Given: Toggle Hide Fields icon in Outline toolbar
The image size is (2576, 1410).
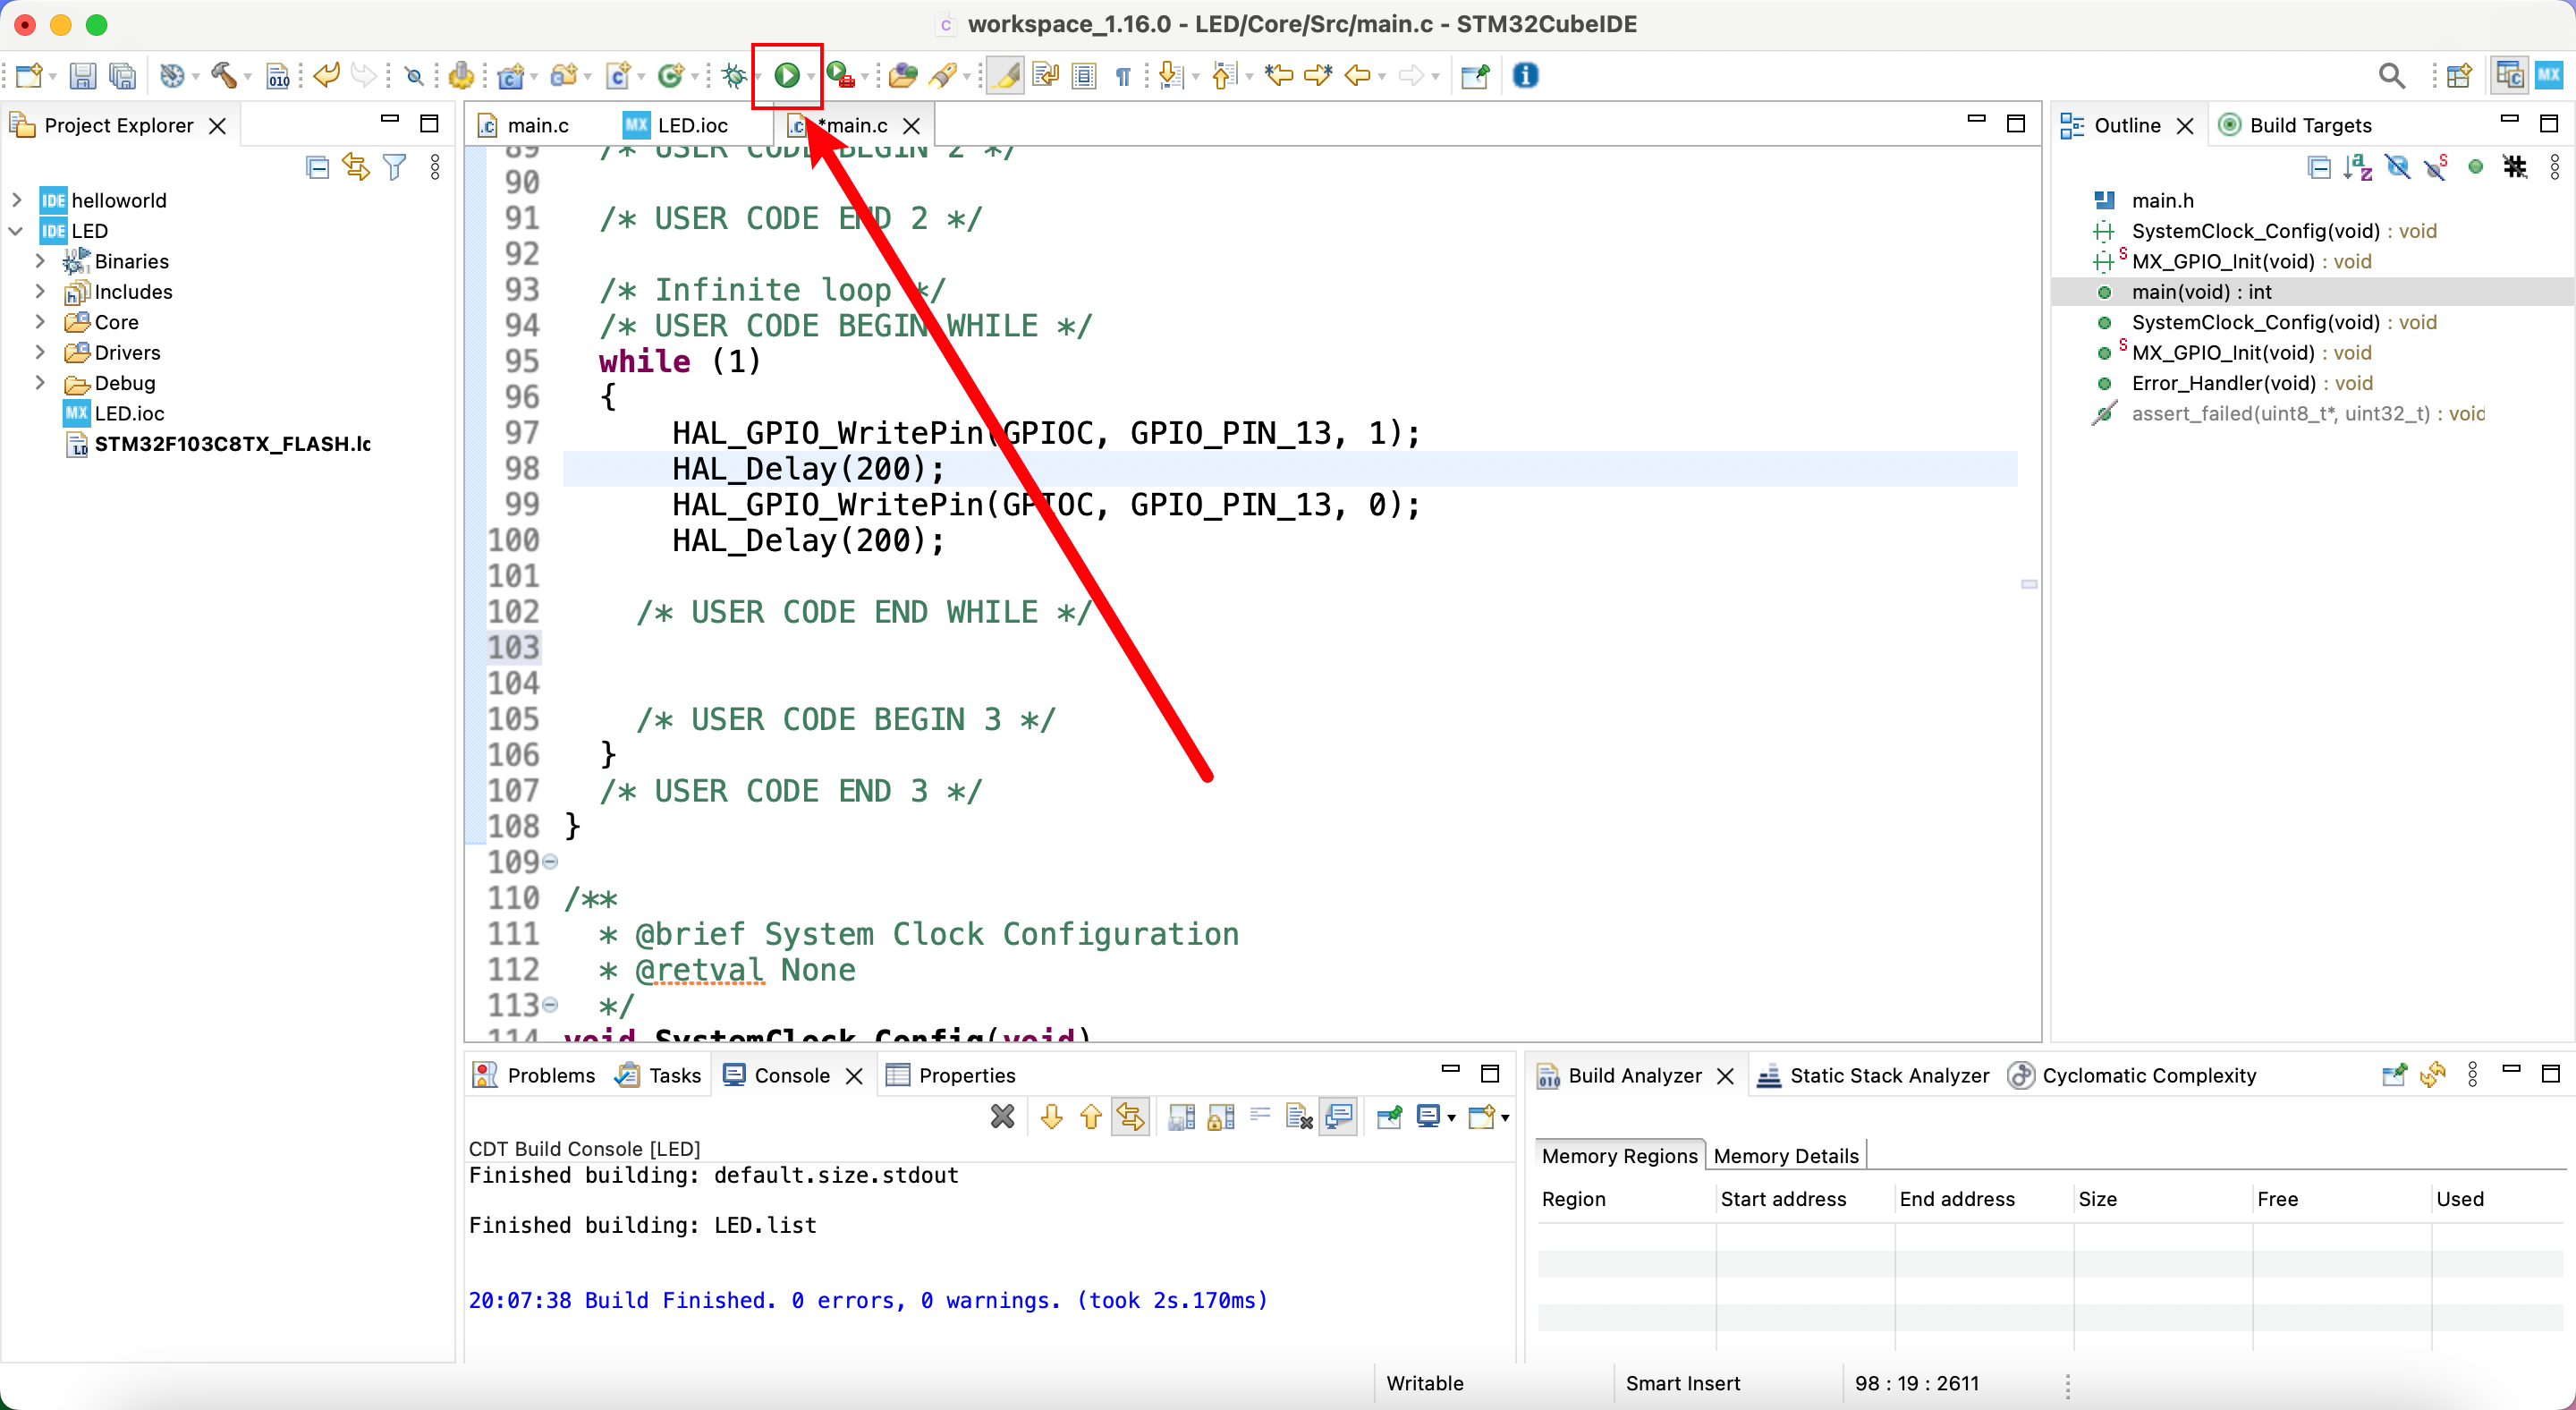Looking at the screenshot, I should (x=2397, y=167).
